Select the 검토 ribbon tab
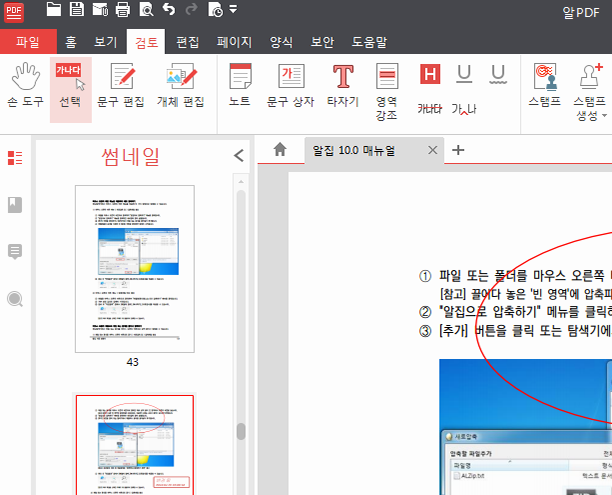This screenshot has height=495, width=612. [x=146, y=41]
